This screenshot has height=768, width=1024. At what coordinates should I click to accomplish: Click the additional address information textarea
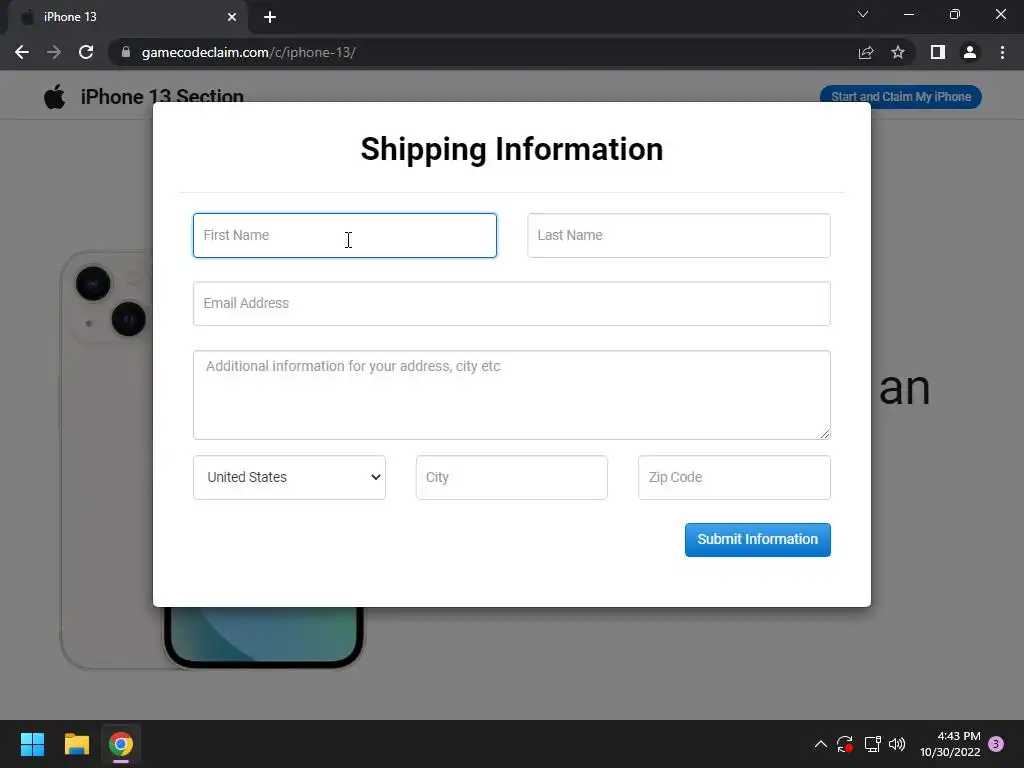pyautogui.click(x=512, y=395)
